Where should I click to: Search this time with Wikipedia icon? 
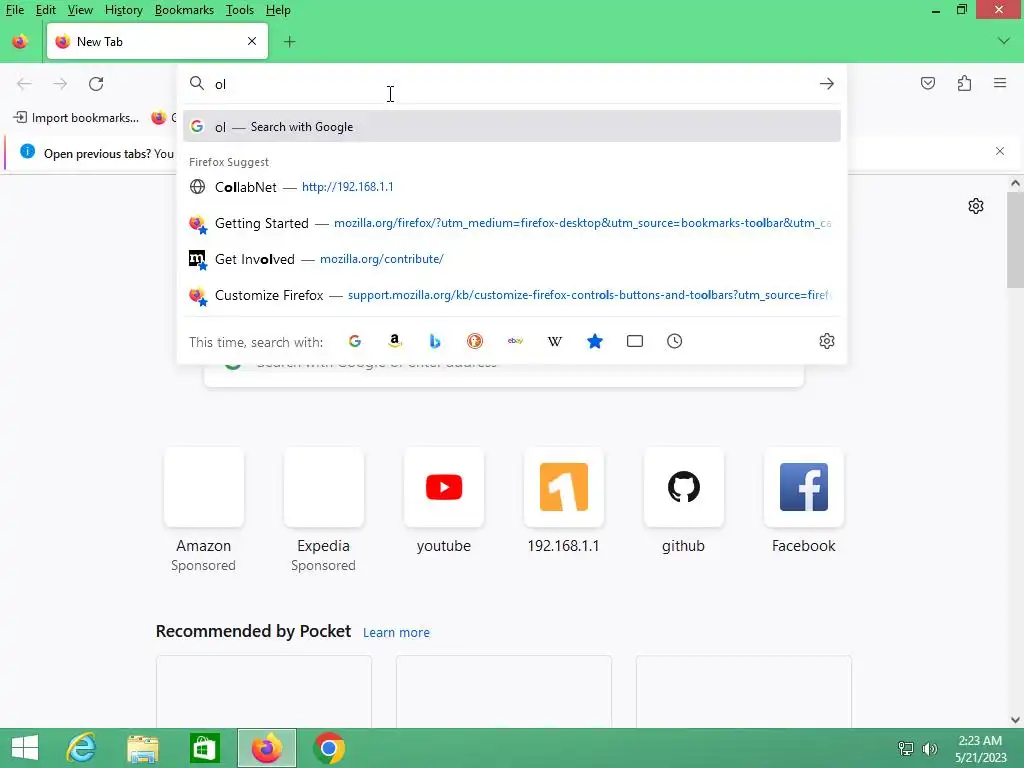click(554, 341)
